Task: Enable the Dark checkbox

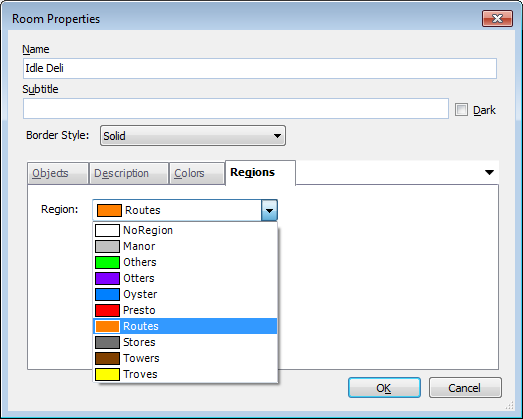Action: pyautogui.click(x=461, y=110)
